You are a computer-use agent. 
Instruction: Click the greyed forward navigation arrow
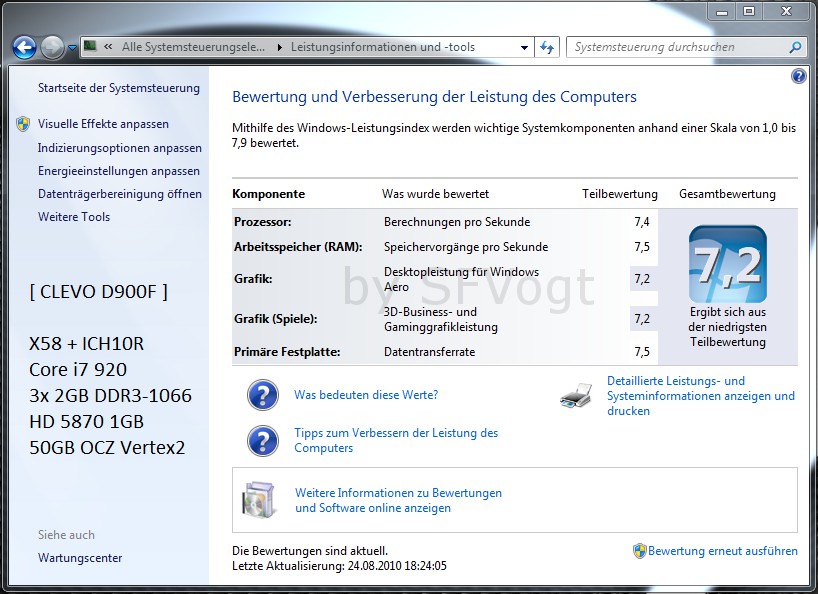[x=52, y=47]
